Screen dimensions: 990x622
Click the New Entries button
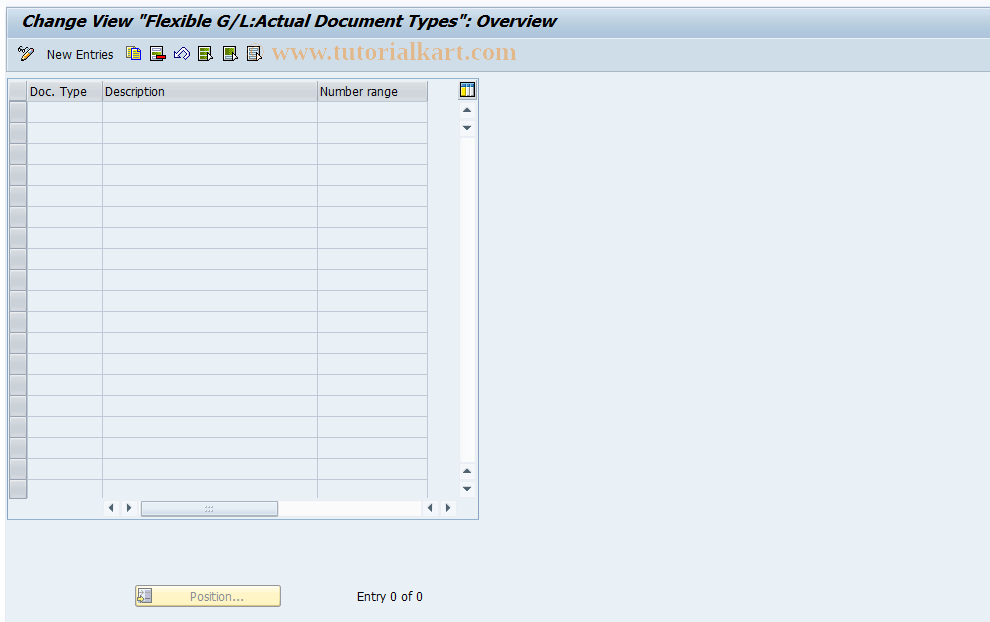click(80, 55)
